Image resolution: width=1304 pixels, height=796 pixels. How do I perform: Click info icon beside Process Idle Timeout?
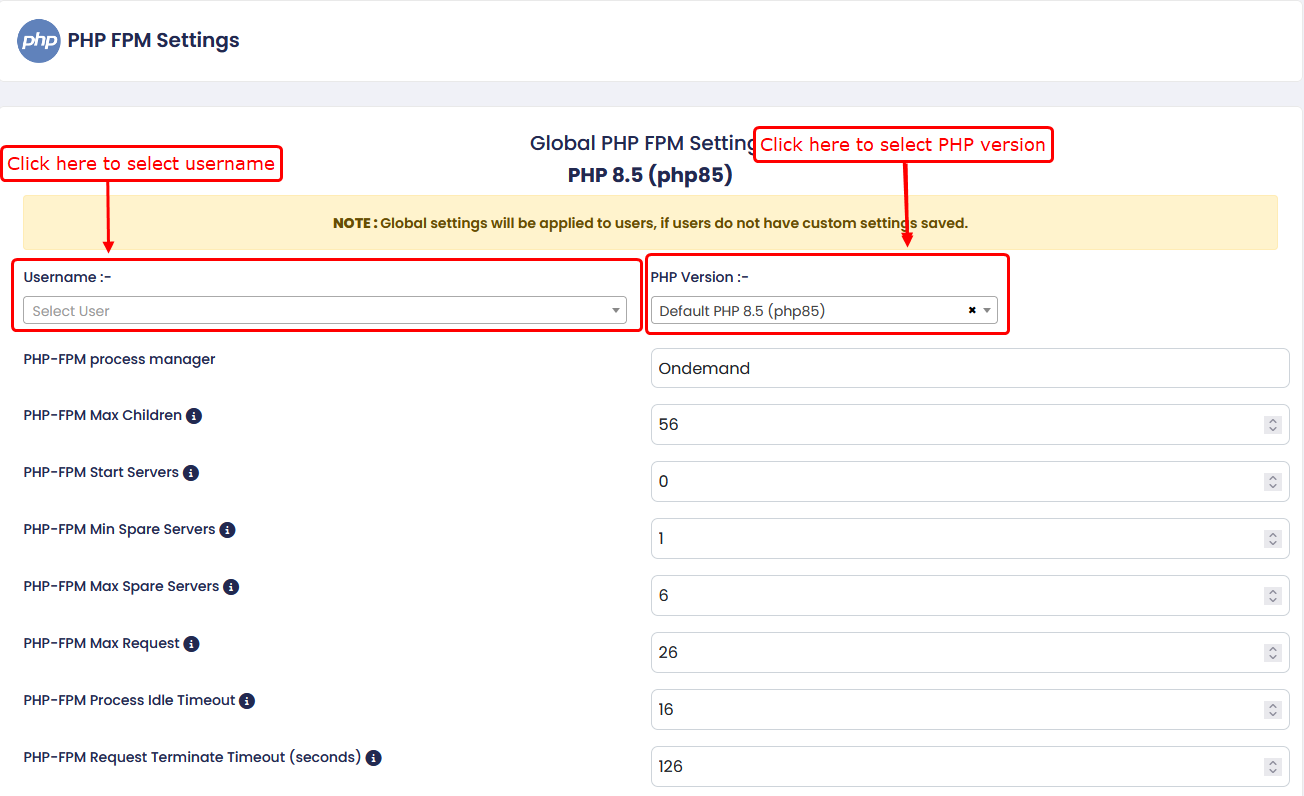point(247,701)
